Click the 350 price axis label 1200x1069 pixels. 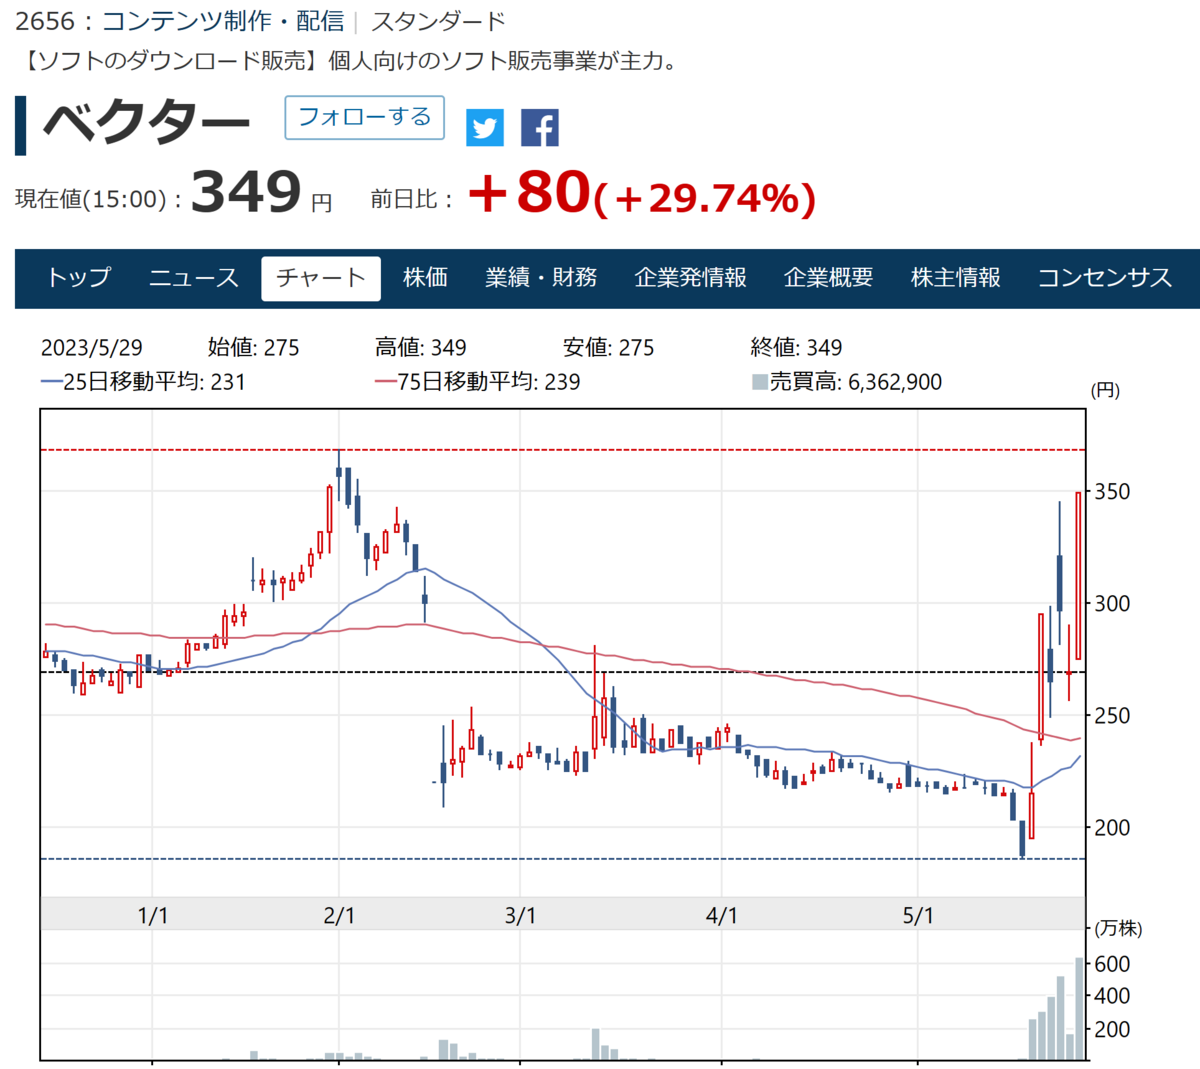1112,492
